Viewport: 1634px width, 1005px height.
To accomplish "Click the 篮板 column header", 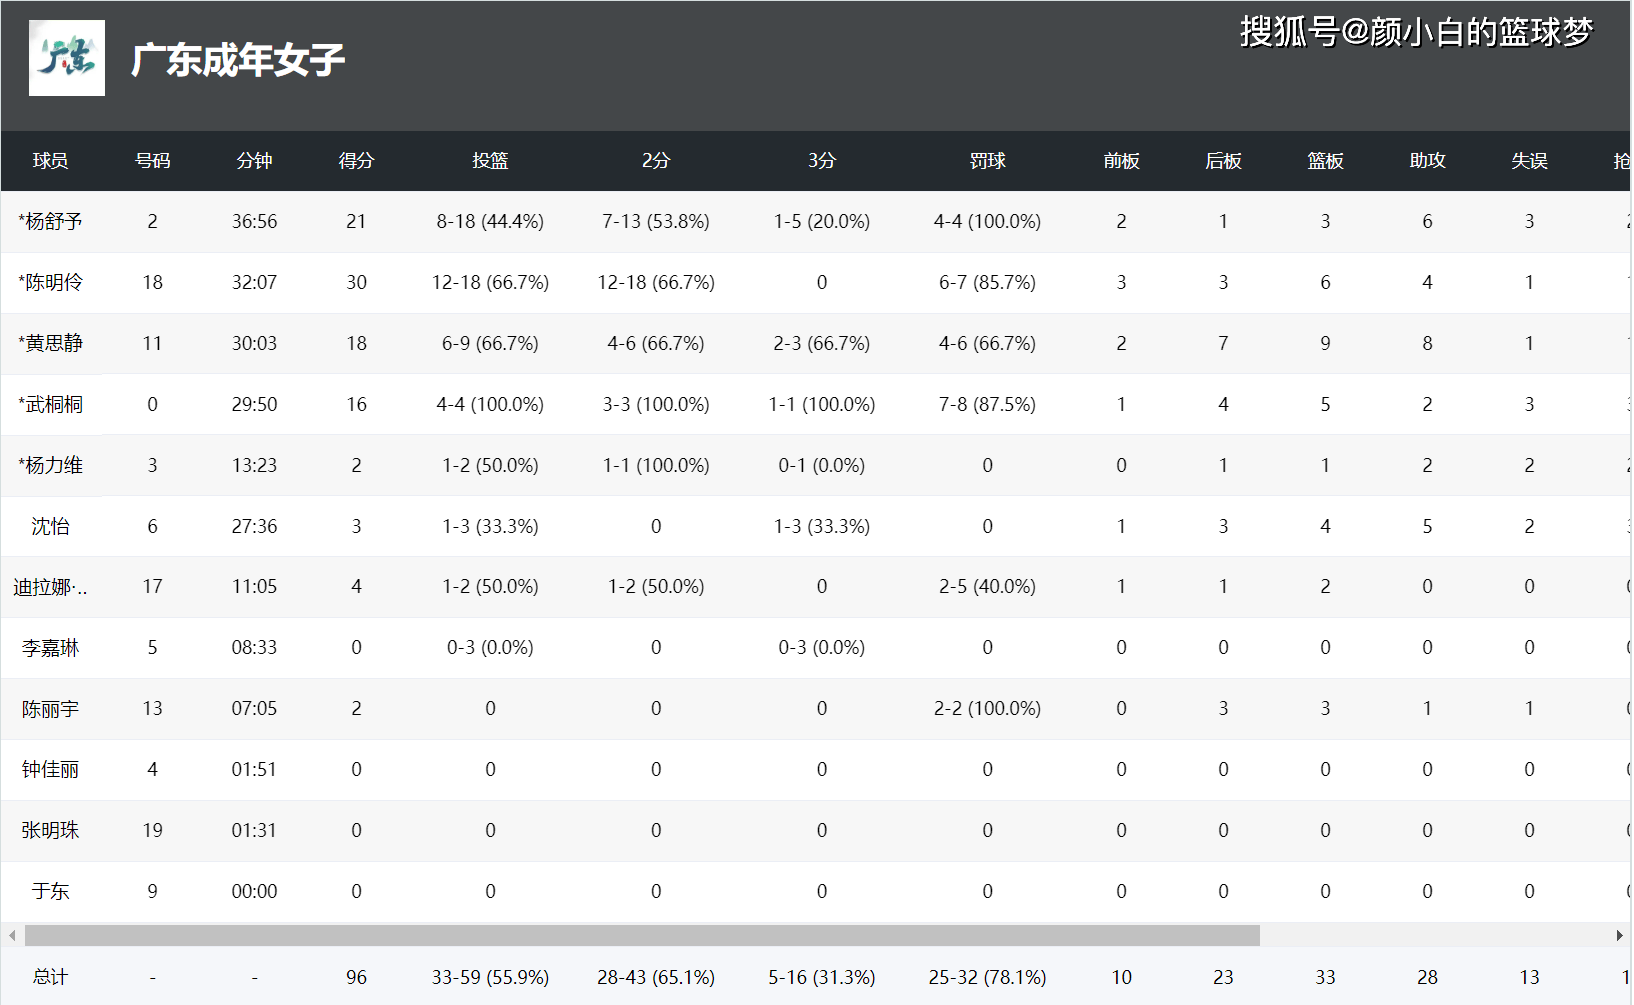I will coord(1325,161).
